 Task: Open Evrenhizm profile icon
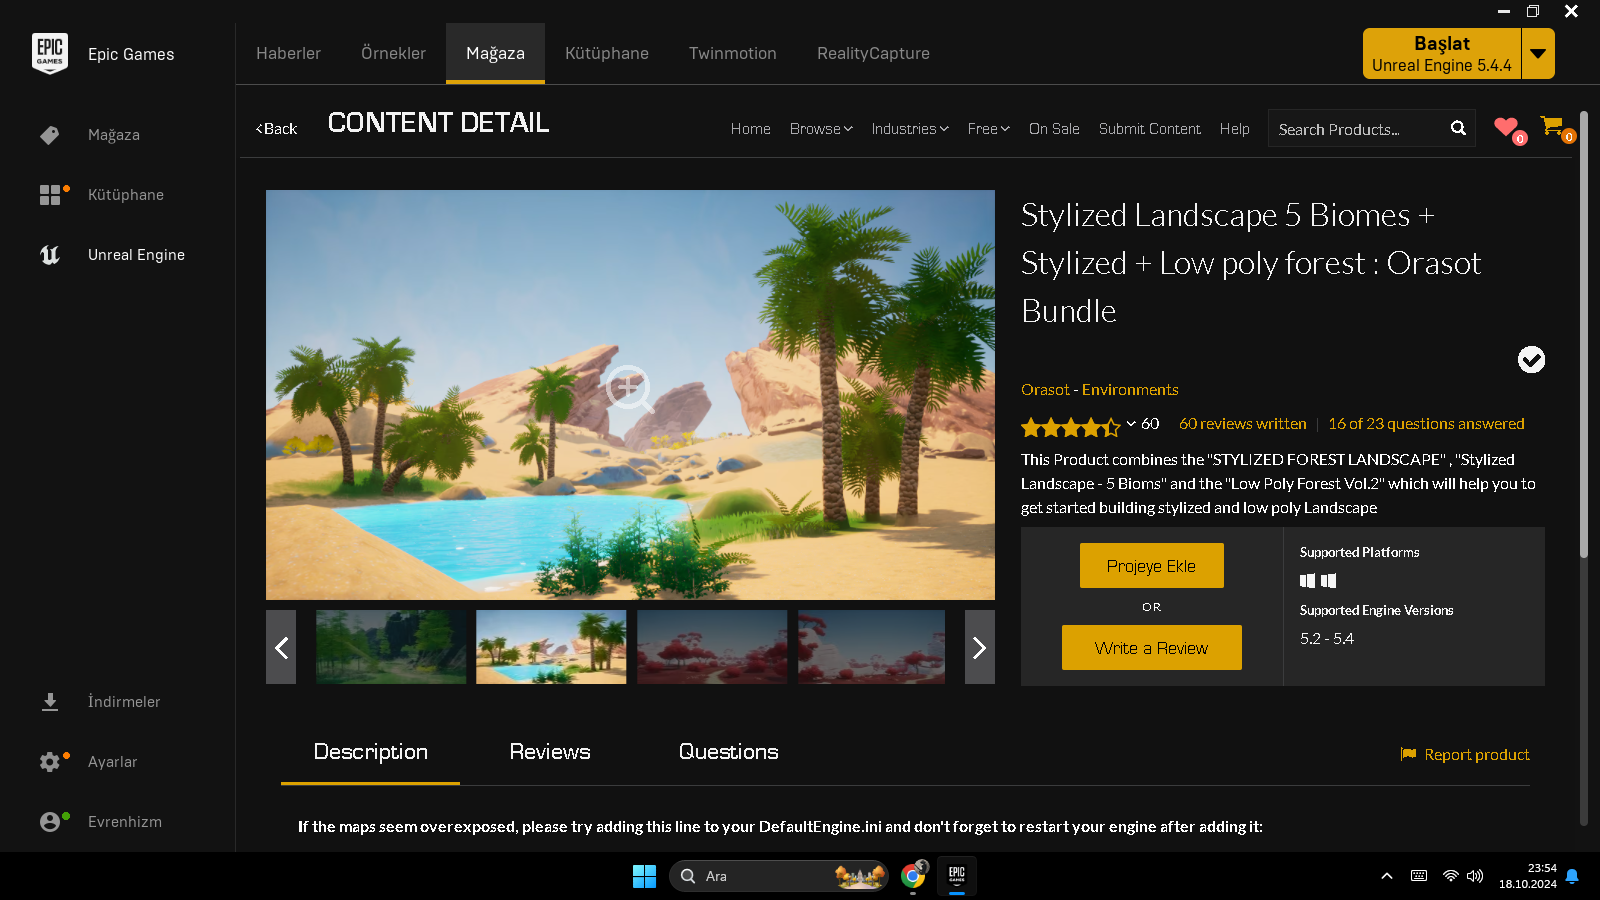(x=50, y=822)
